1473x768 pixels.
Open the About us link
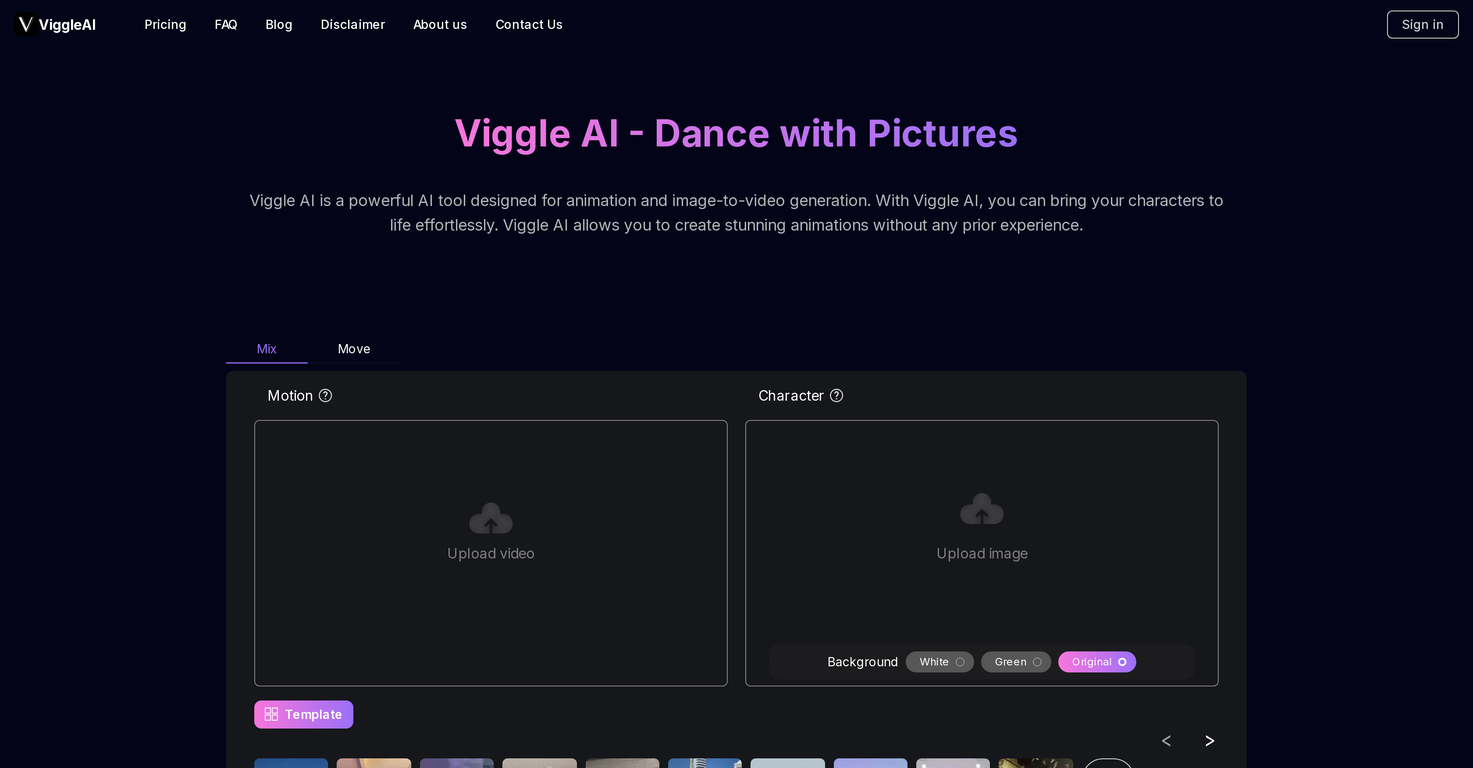click(440, 24)
